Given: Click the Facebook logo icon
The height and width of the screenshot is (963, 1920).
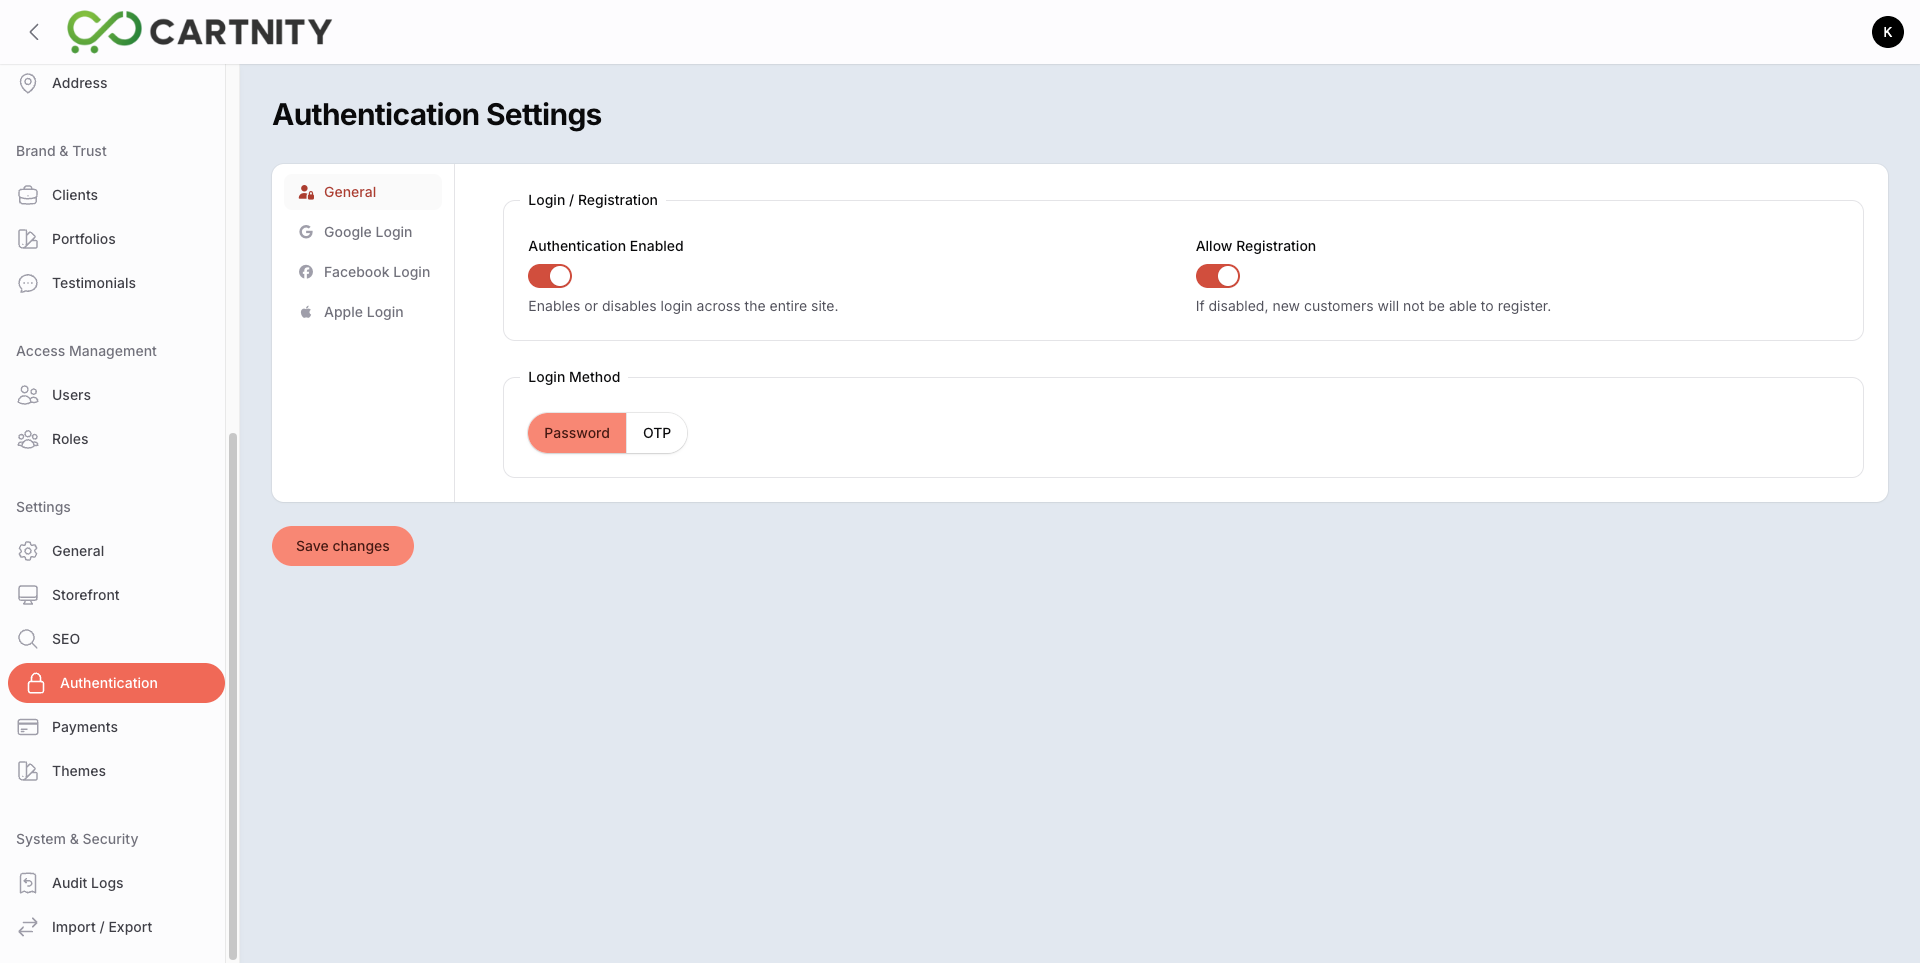Looking at the screenshot, I should tap(306, 272).
